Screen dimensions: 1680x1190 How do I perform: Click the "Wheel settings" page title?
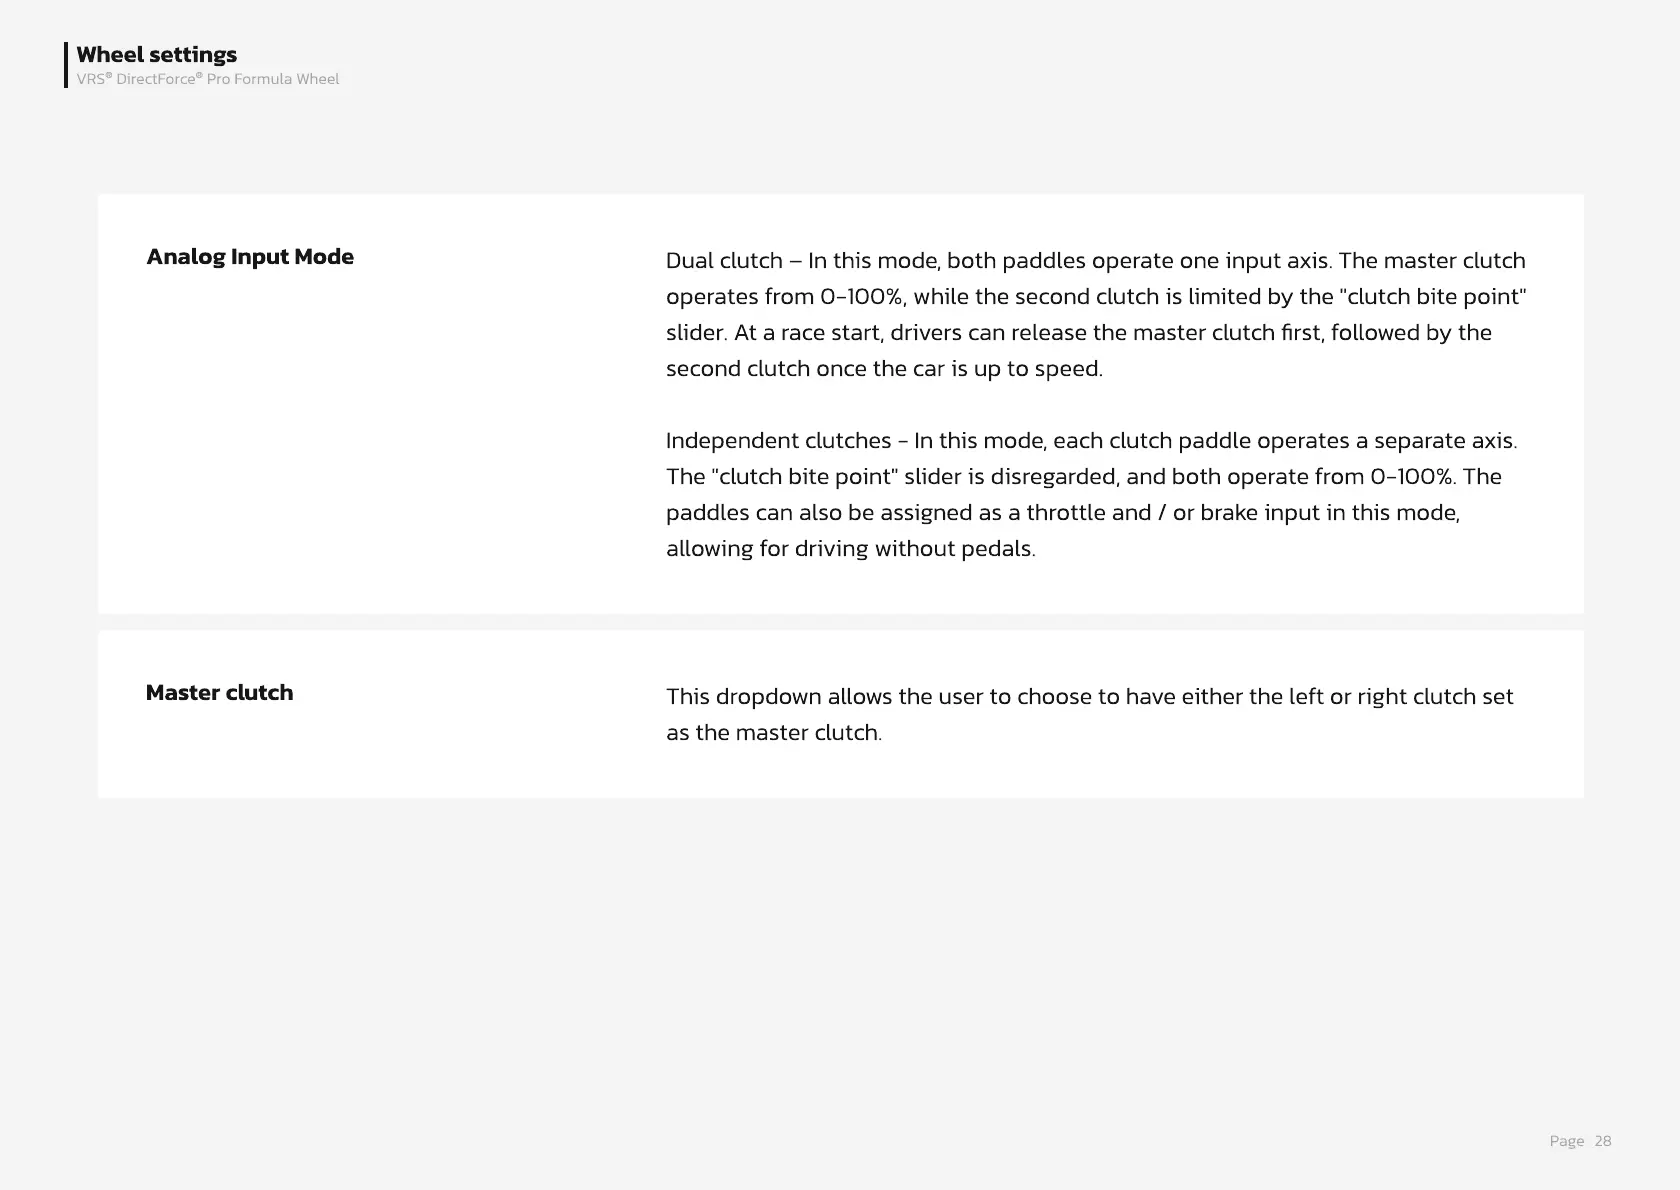(x=156, y=55)
